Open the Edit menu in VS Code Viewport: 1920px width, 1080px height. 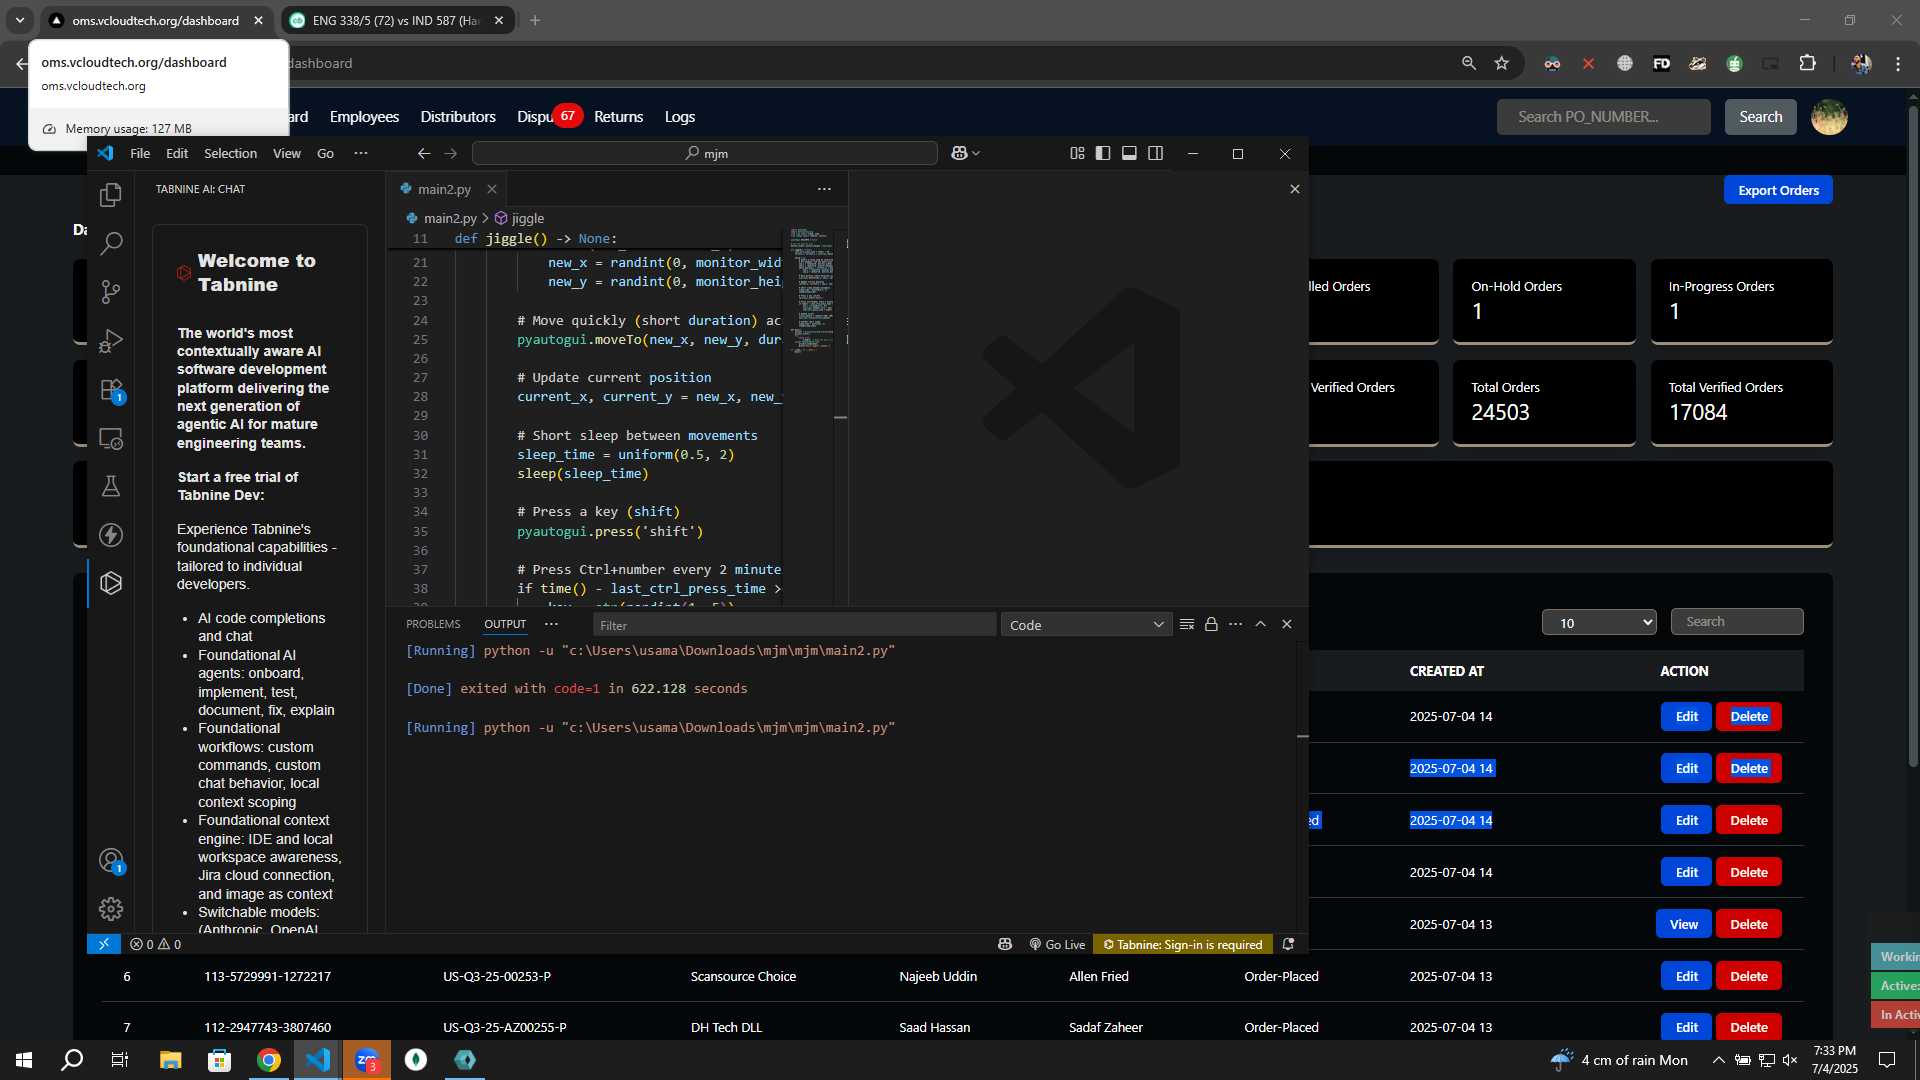[177, 153]
